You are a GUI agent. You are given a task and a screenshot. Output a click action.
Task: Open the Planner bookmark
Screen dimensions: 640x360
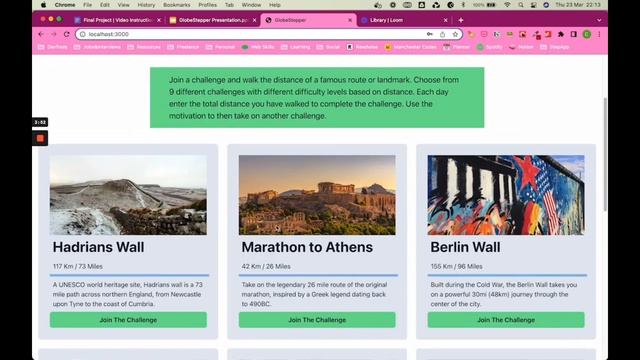(457, 47)
